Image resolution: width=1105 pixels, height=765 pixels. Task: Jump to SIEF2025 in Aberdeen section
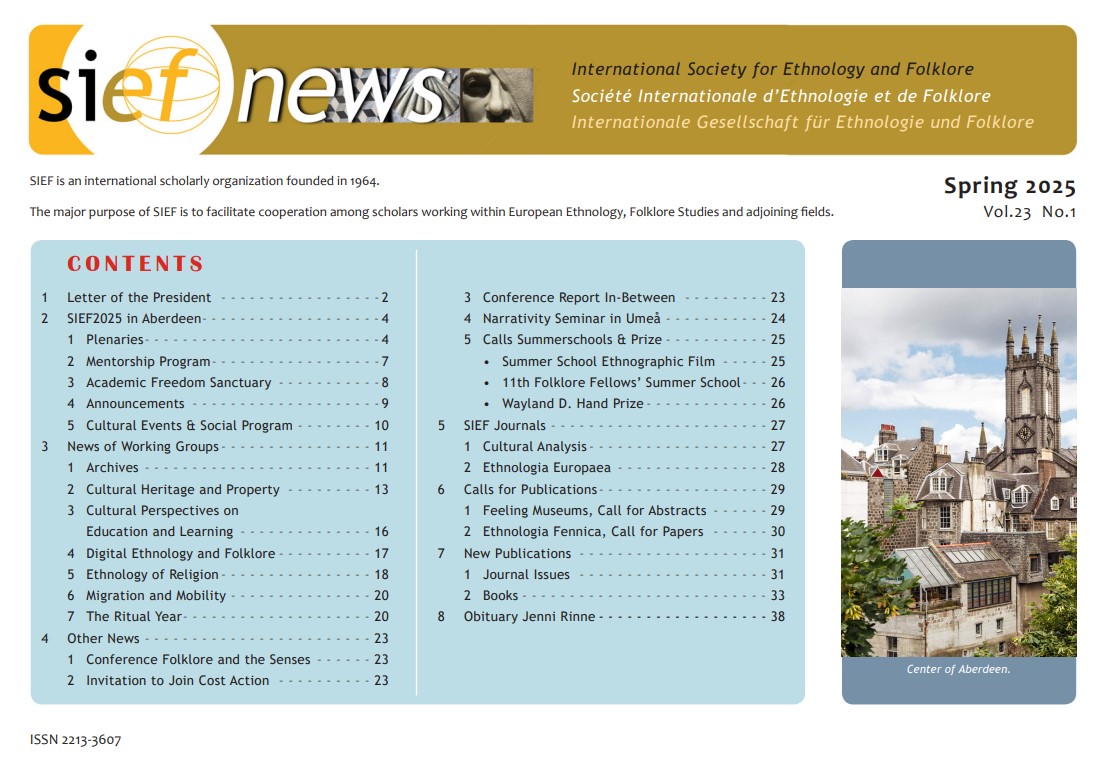pos(134,319)
